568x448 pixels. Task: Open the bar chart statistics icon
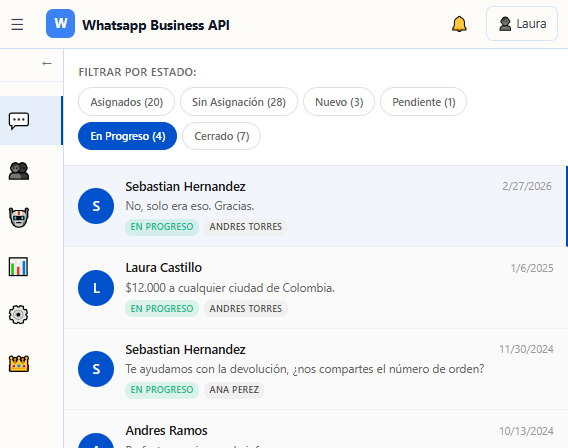click(x=18, y=267)
